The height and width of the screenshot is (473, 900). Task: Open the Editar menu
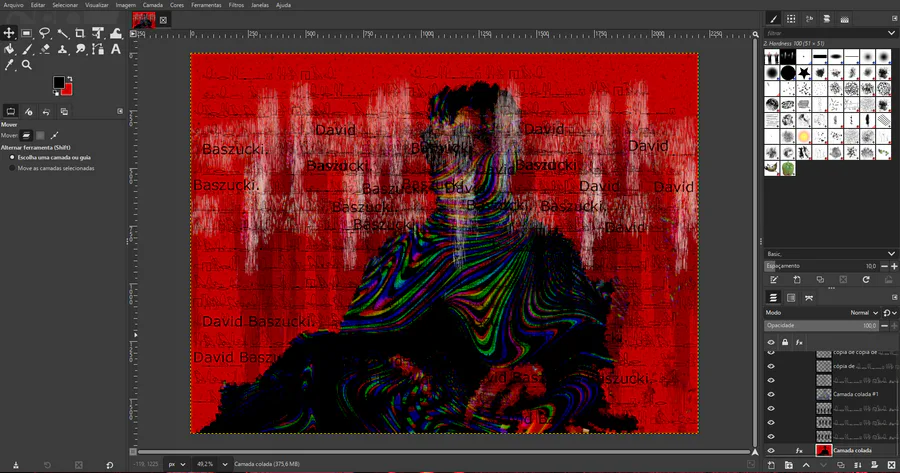pyautogui.click(x=38, y=5)
